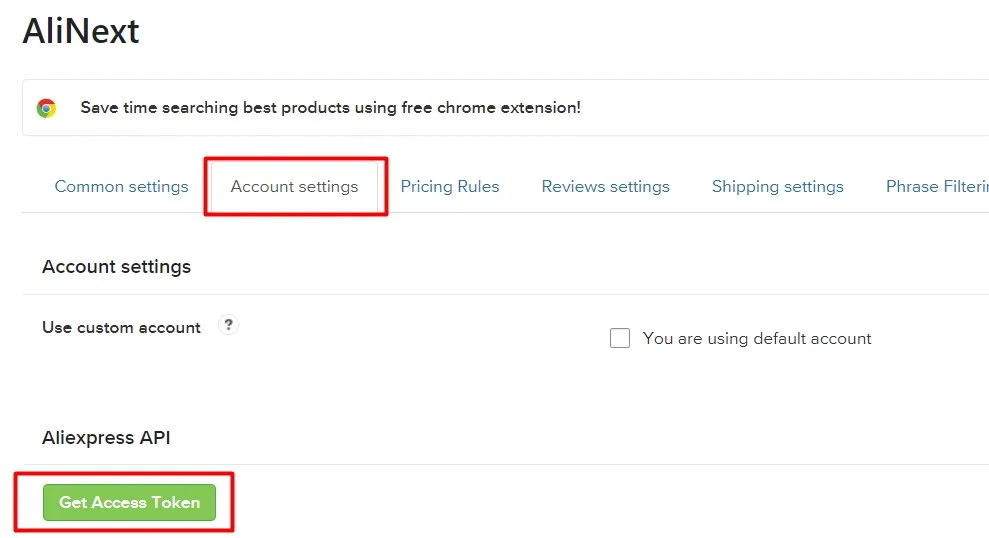Image resolution: width=989 pixels, height=538 pixels.
Task: Click the Account settings section heading
Action: click(116, 267)
